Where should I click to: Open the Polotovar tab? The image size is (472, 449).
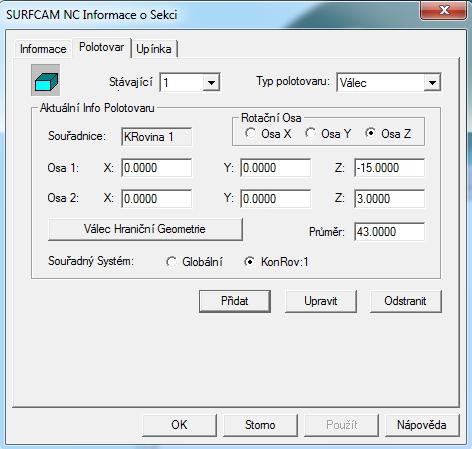click(101, 47)
